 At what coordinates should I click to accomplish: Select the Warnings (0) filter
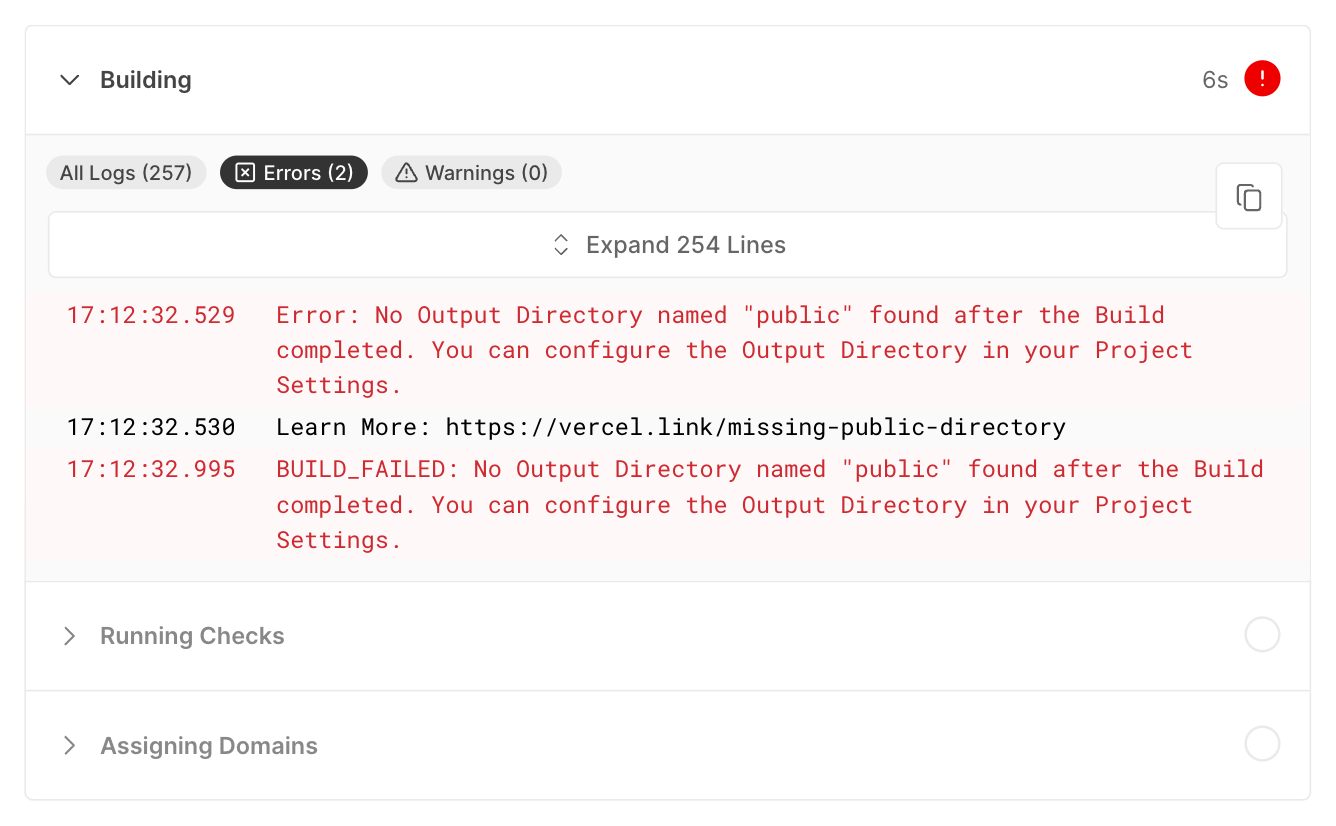click(x=471, y=173)
